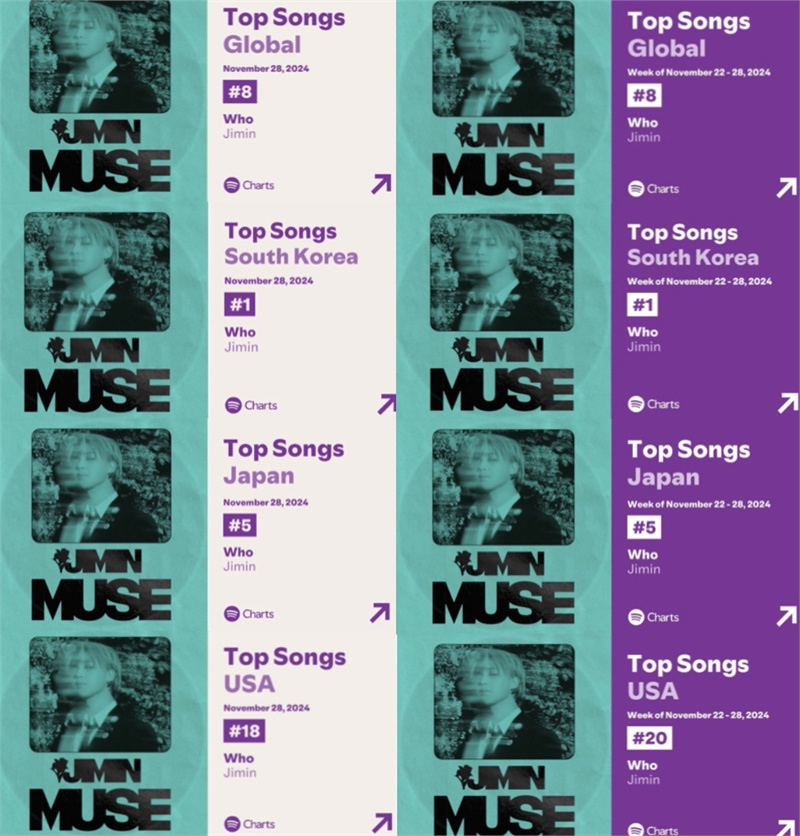Select the #20 rank badge on the weekly USA card
This screenshot has width=800, height=836.
(x=649, y=738)
